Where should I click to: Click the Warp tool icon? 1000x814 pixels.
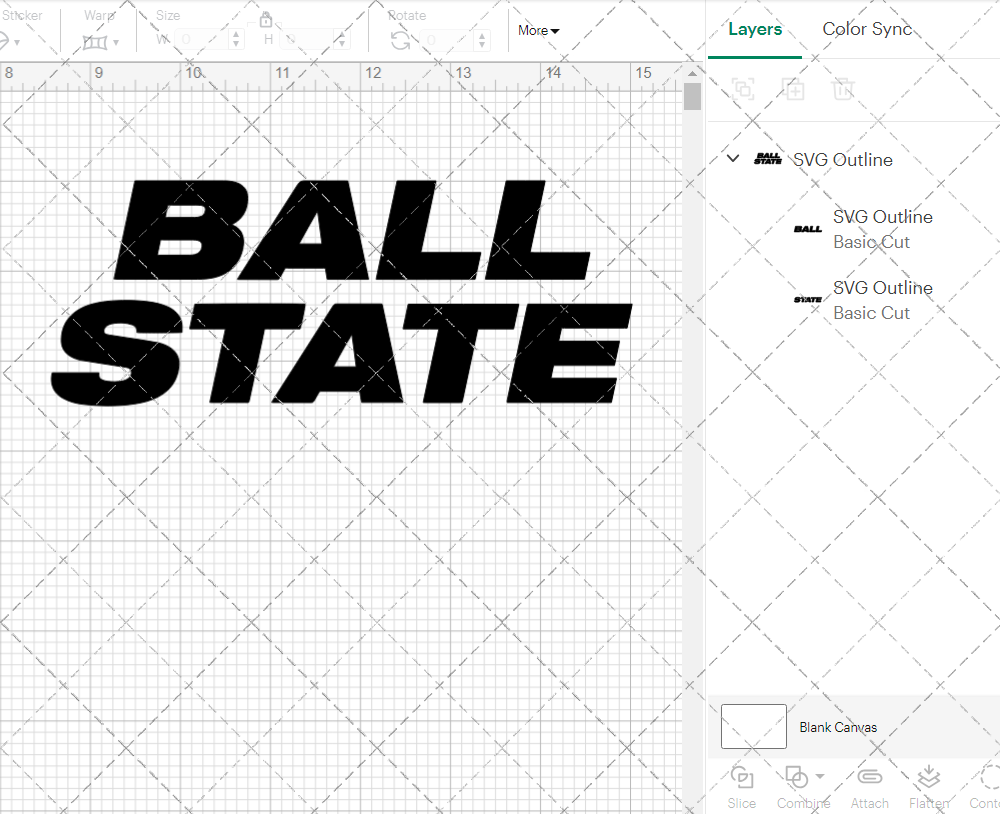pyautogui.click(x=97, y=41)
